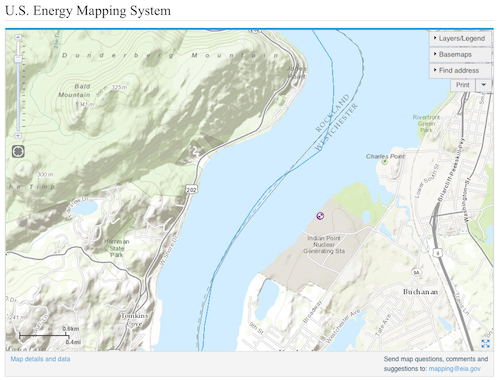
Task: Expand the Basemaps panel
Action: tap(460, 54)
